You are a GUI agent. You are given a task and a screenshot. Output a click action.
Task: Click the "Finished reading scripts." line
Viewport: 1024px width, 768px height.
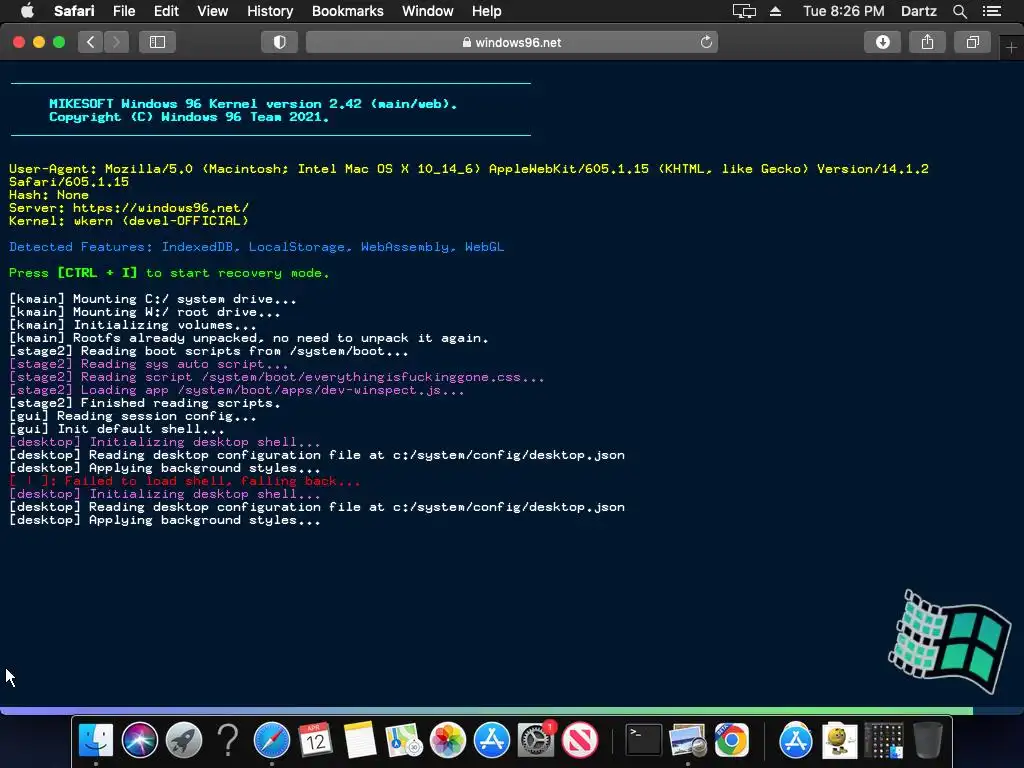pyautogui.click(x=145, y=403)
